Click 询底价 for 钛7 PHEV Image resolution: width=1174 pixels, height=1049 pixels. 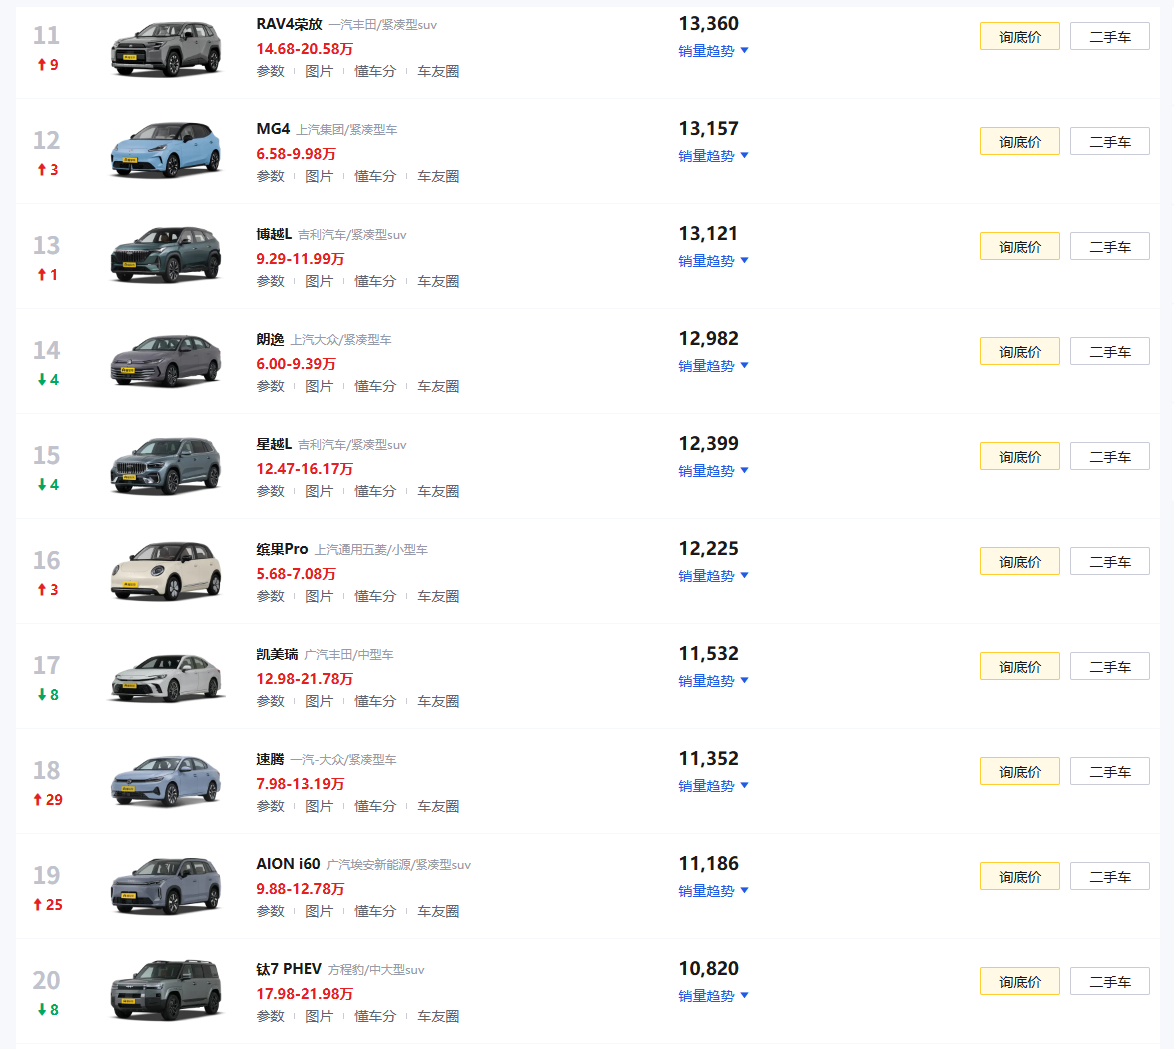[x=1019, y=982]
